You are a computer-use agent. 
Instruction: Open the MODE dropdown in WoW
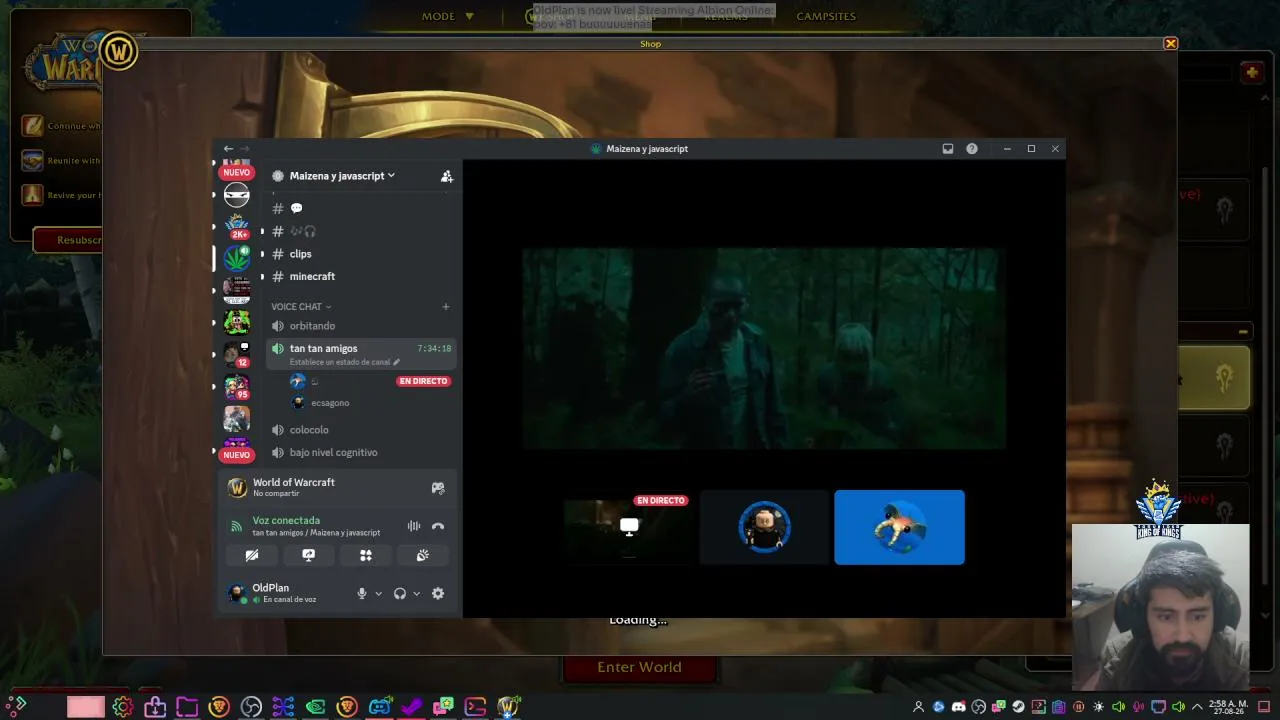(x=448, y=16)
